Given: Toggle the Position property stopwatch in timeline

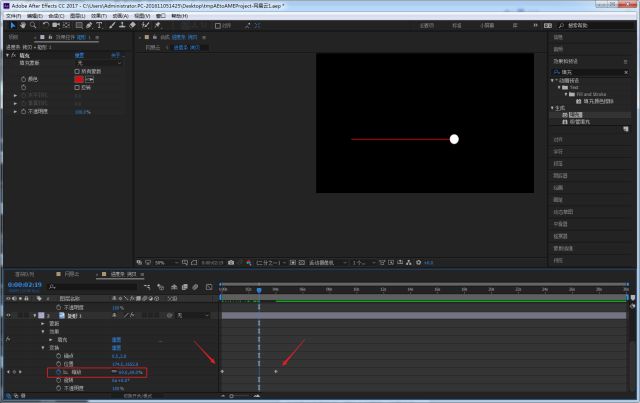Looking at the screenshot, I should (58, 364).
